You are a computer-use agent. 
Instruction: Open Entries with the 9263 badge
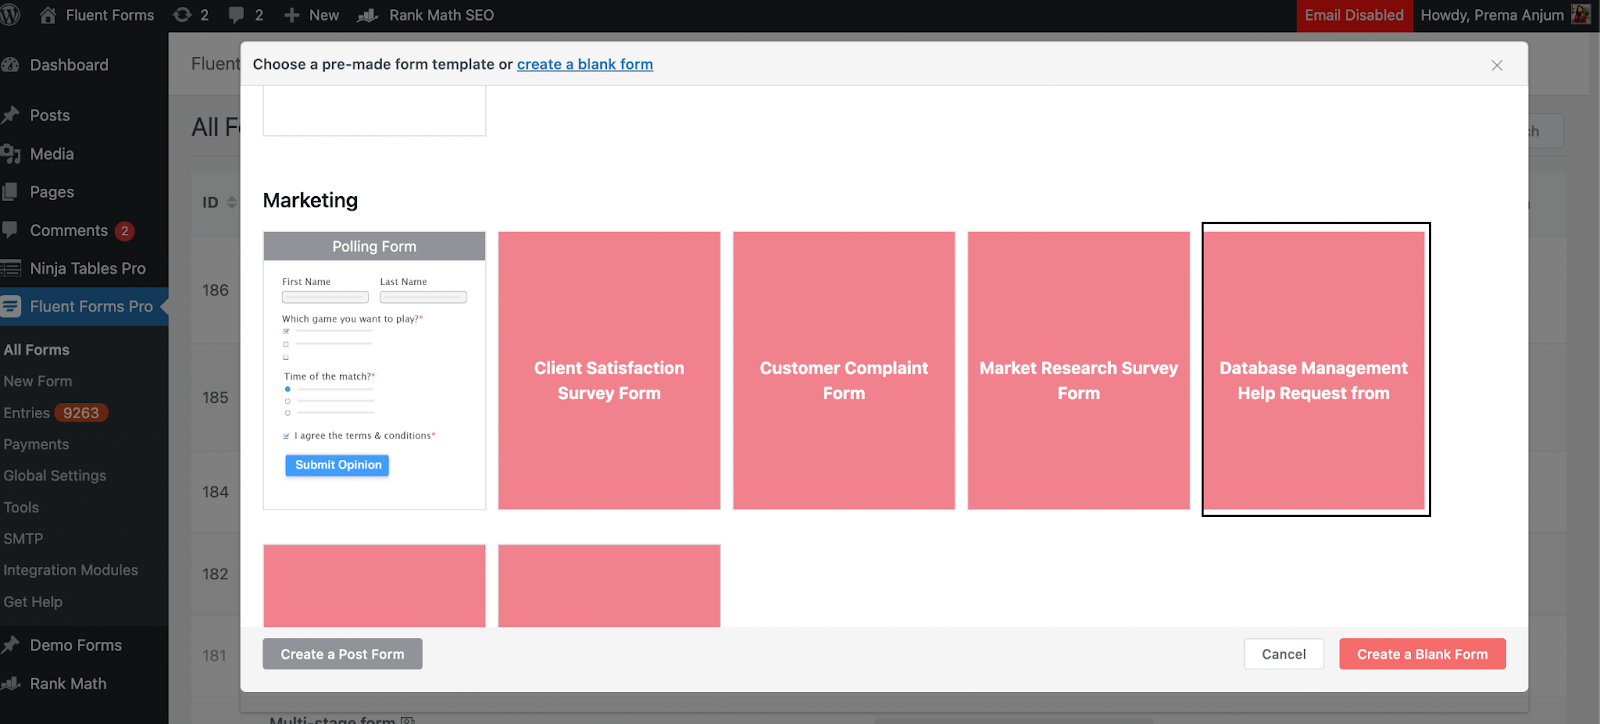[x=55, y=413]
